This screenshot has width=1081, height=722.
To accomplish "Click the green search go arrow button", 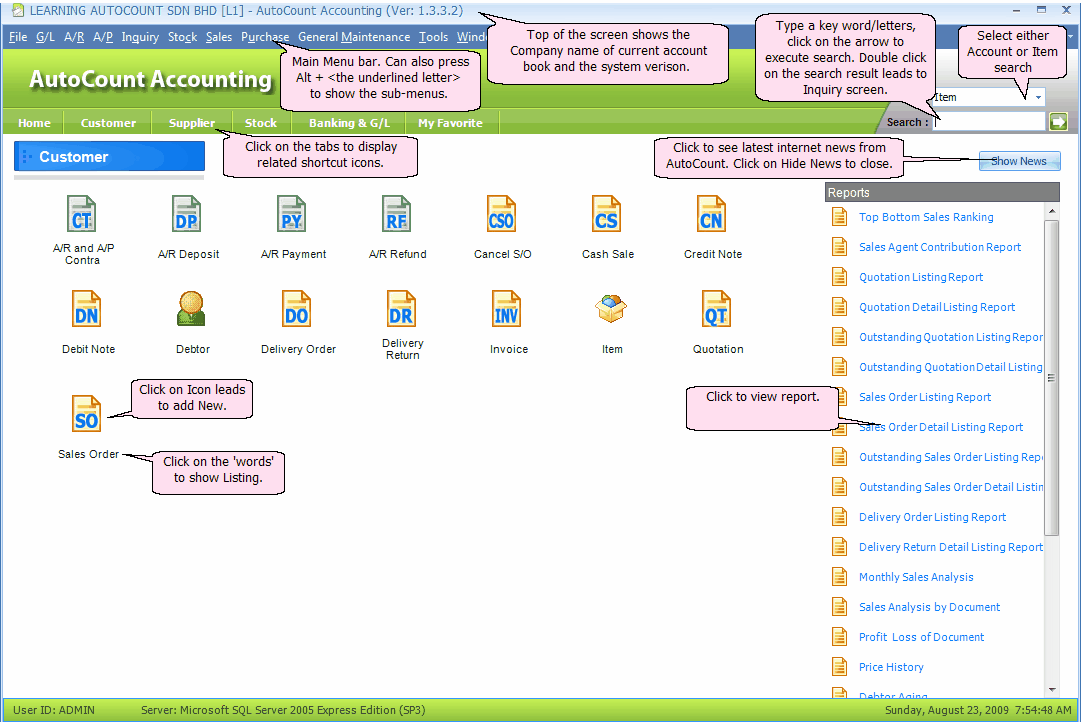I will pos(1058,122).
